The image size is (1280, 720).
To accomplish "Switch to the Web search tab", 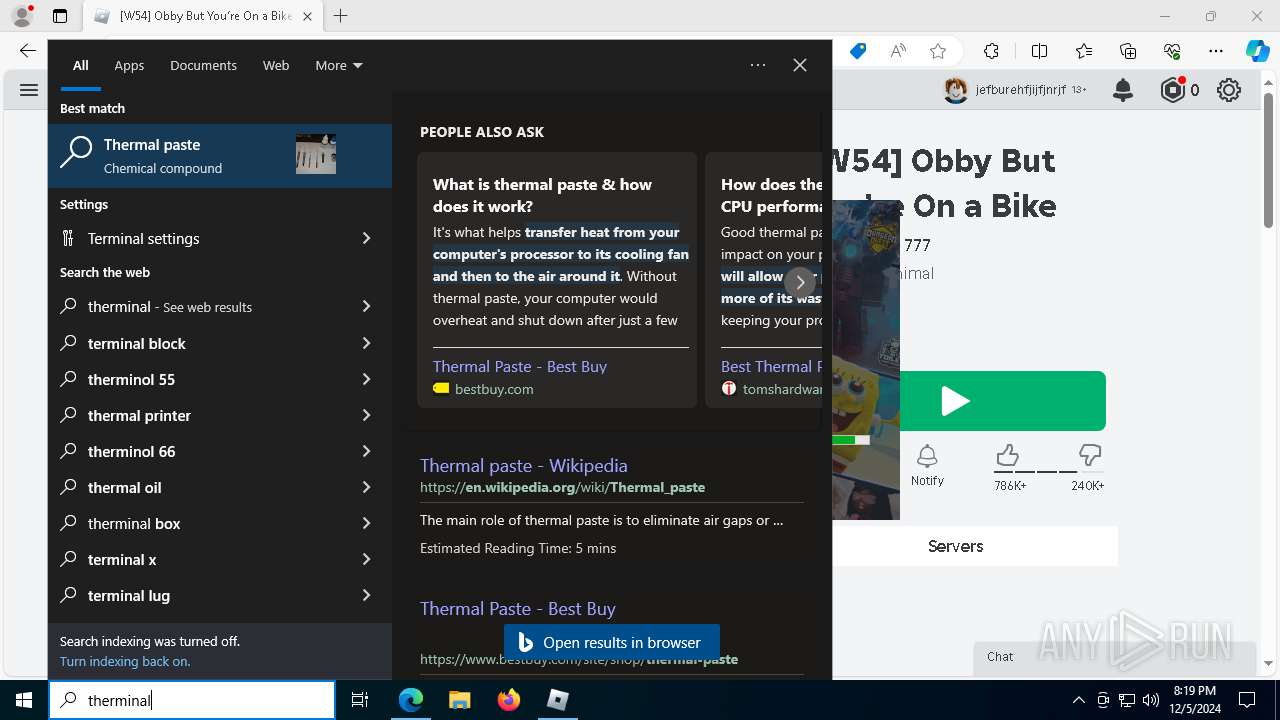I will [276, 65].
